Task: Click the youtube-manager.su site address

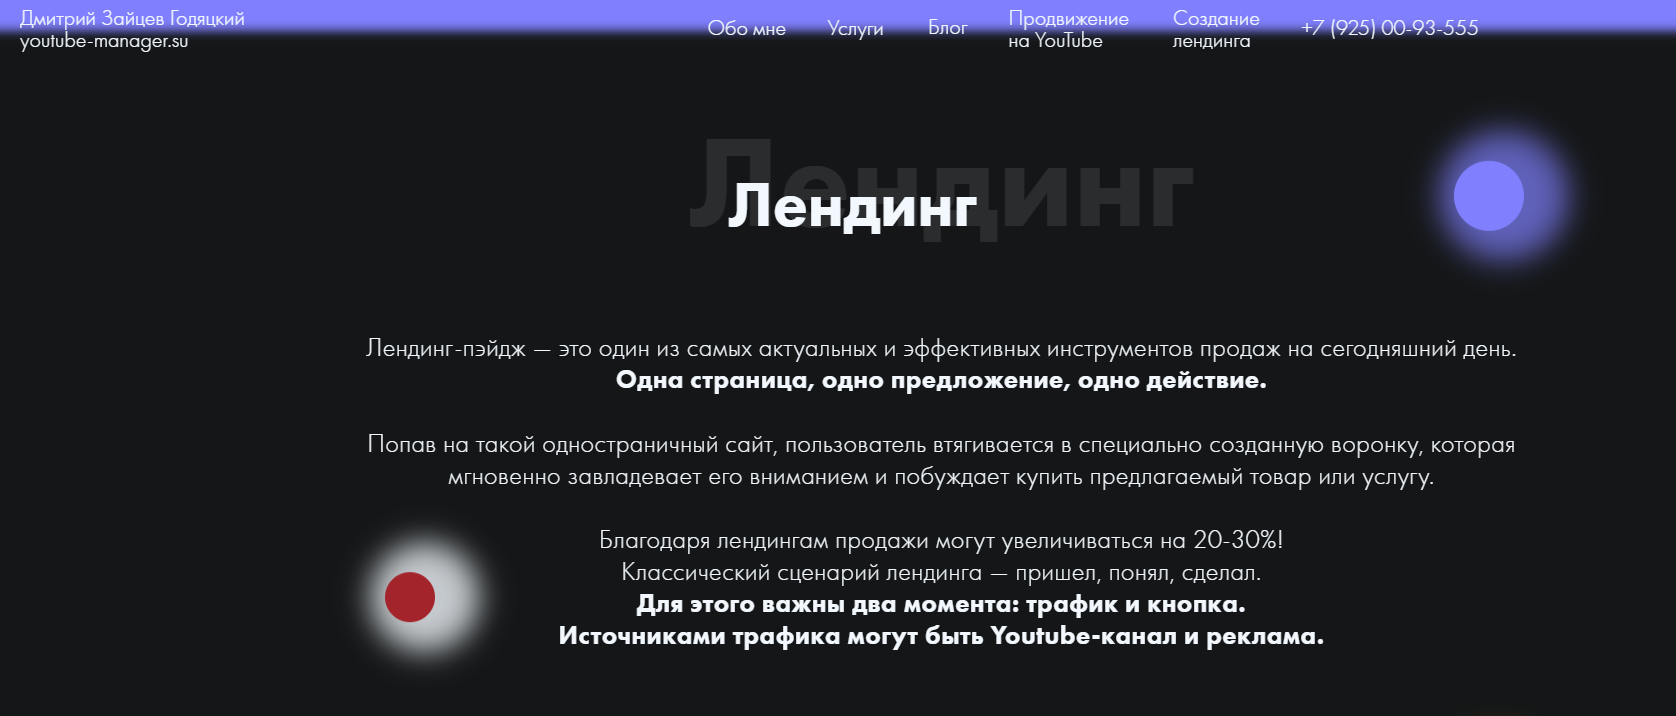Action: pyautogui.click(x=104, y=41)
